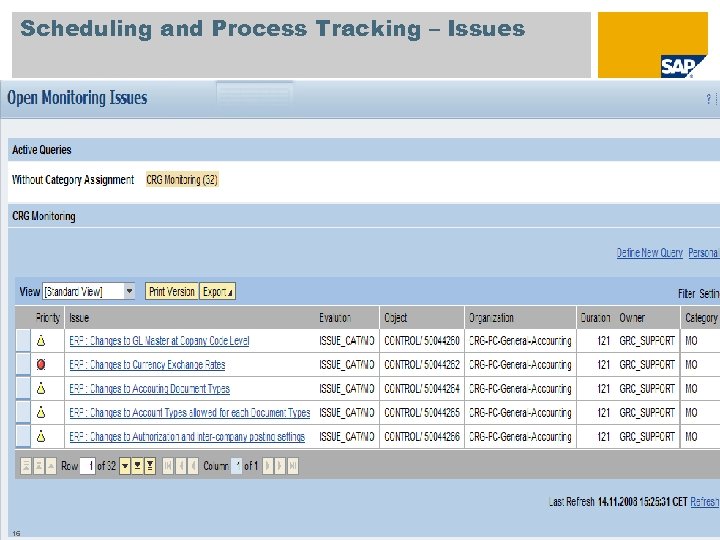The image size is (720, 540).
Task: Click object cell CONTROL/ 50044260
Action: point(422,341)
